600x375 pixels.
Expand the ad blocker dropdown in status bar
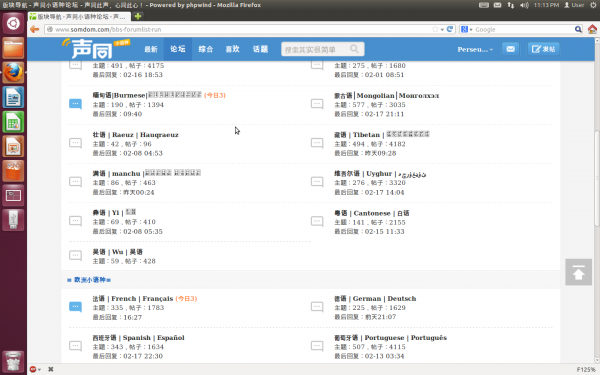click(x=35, y=369)
